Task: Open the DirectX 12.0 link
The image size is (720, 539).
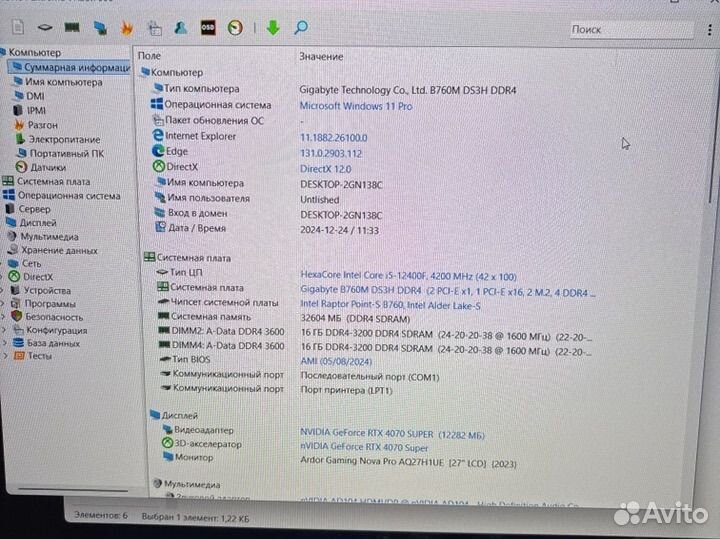Action: tap(326, 169)
